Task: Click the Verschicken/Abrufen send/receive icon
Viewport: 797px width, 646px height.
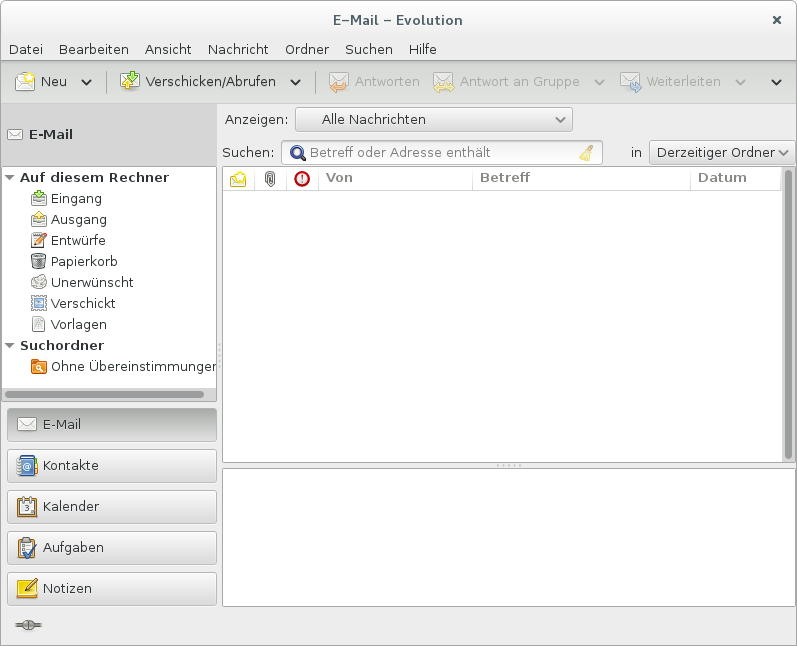Action: coord(130,82)
